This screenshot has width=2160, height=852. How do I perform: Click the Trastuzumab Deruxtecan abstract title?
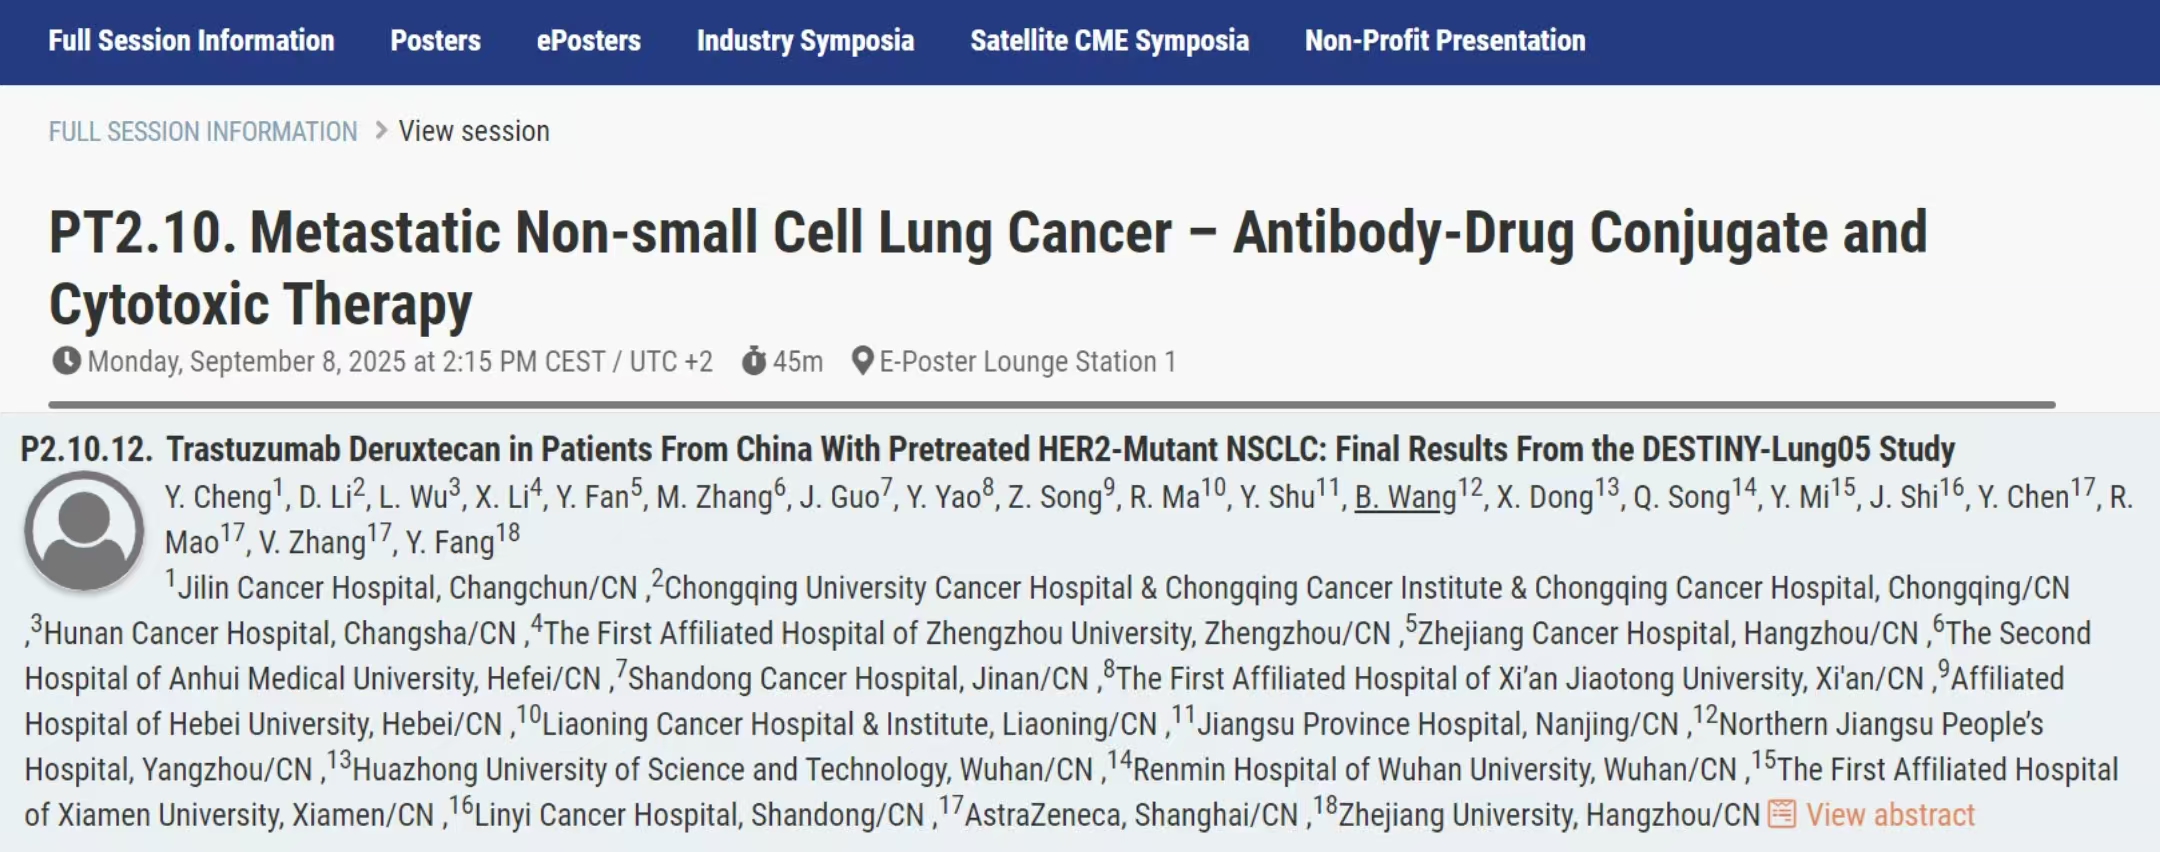1060,450
